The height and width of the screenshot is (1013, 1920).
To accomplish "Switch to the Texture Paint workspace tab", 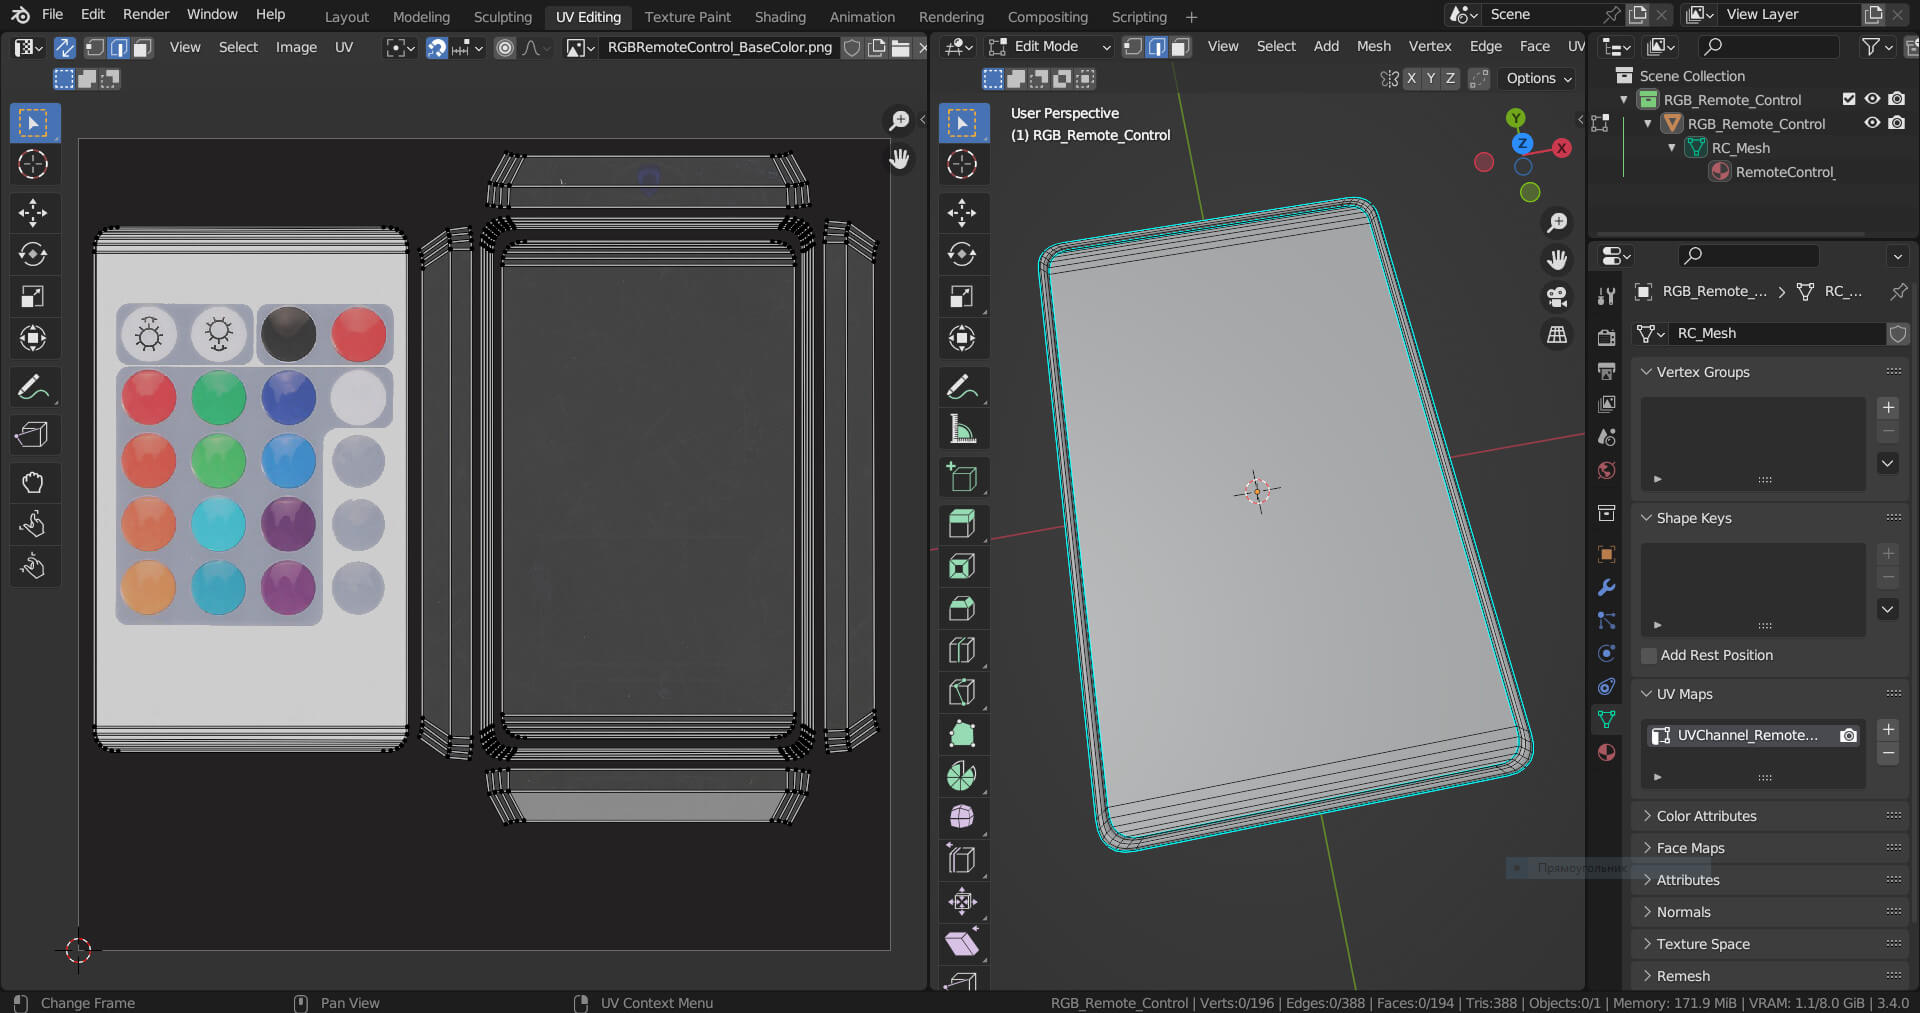I will click(687, 17).
